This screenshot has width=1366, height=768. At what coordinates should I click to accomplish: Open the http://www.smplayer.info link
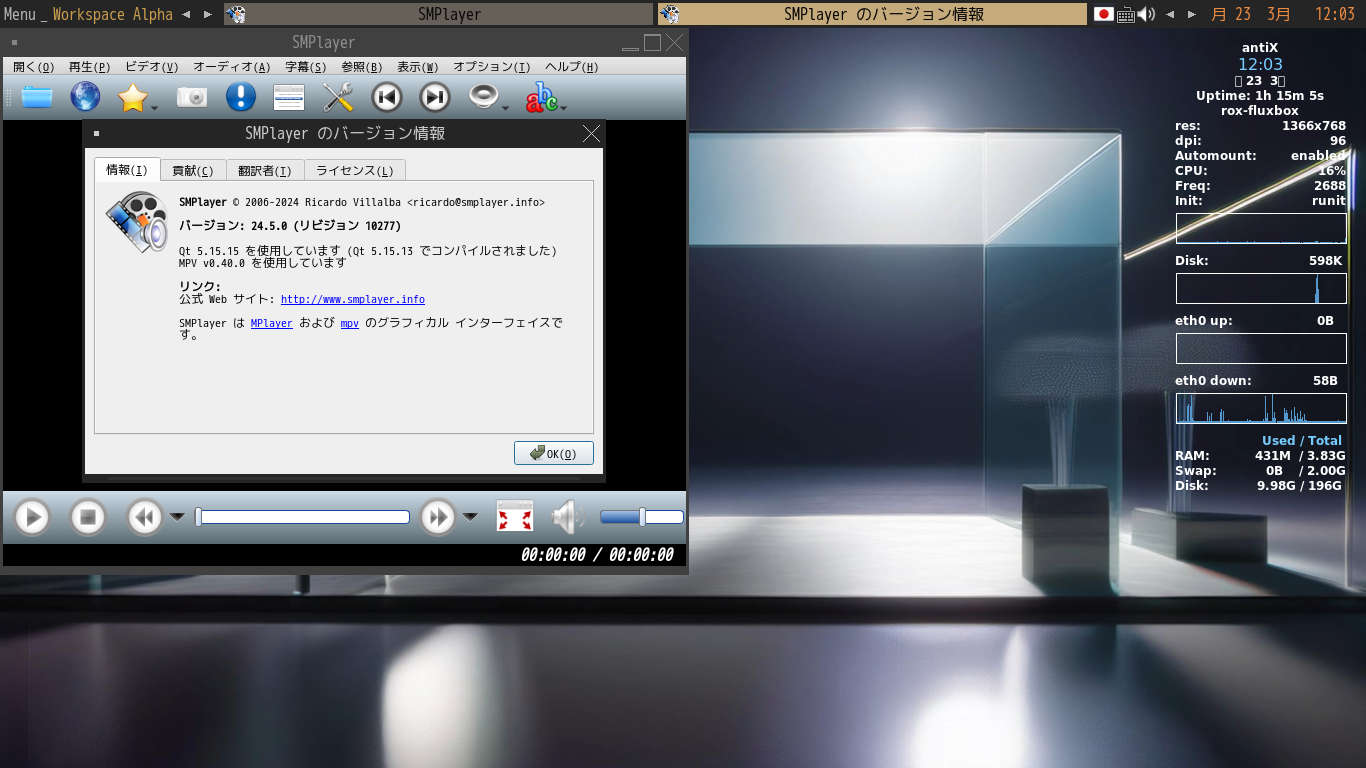point(352,299)
